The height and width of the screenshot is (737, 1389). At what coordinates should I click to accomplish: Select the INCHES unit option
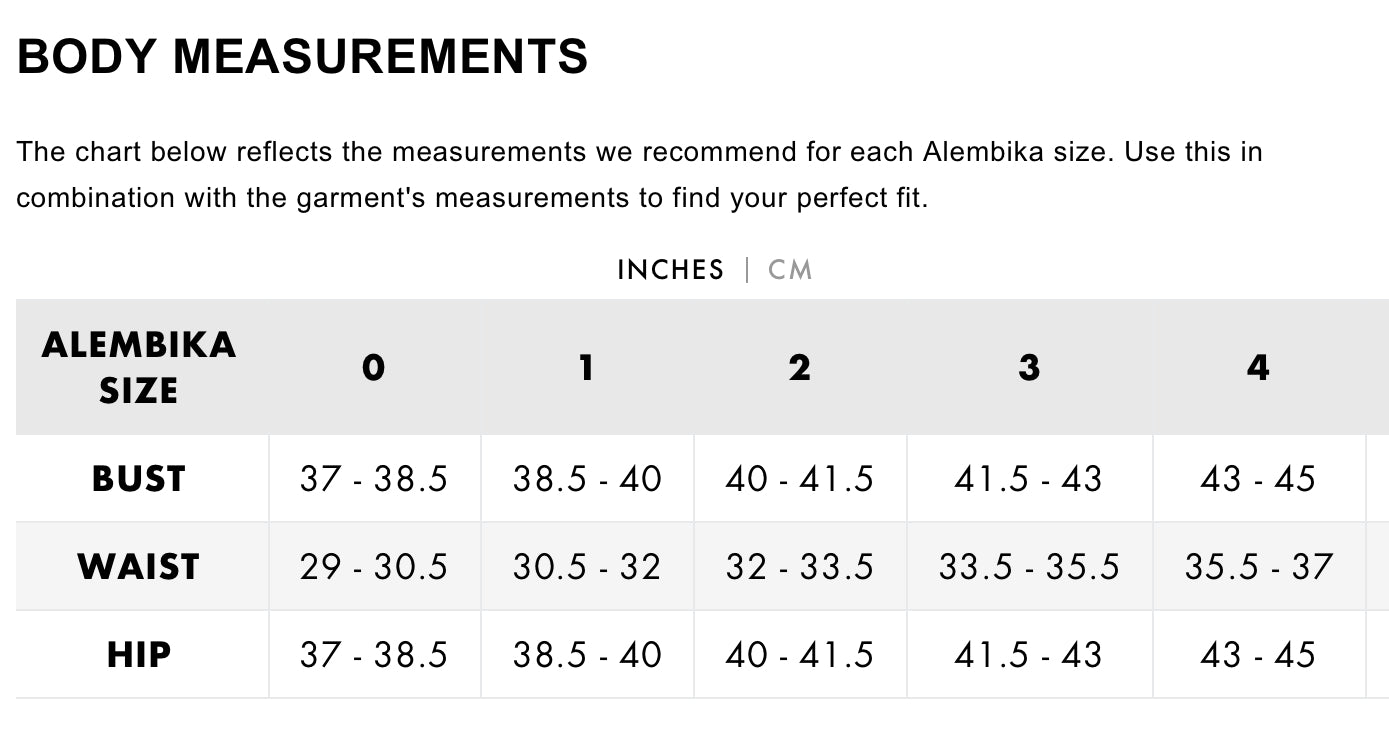click(x=670, y=270)
